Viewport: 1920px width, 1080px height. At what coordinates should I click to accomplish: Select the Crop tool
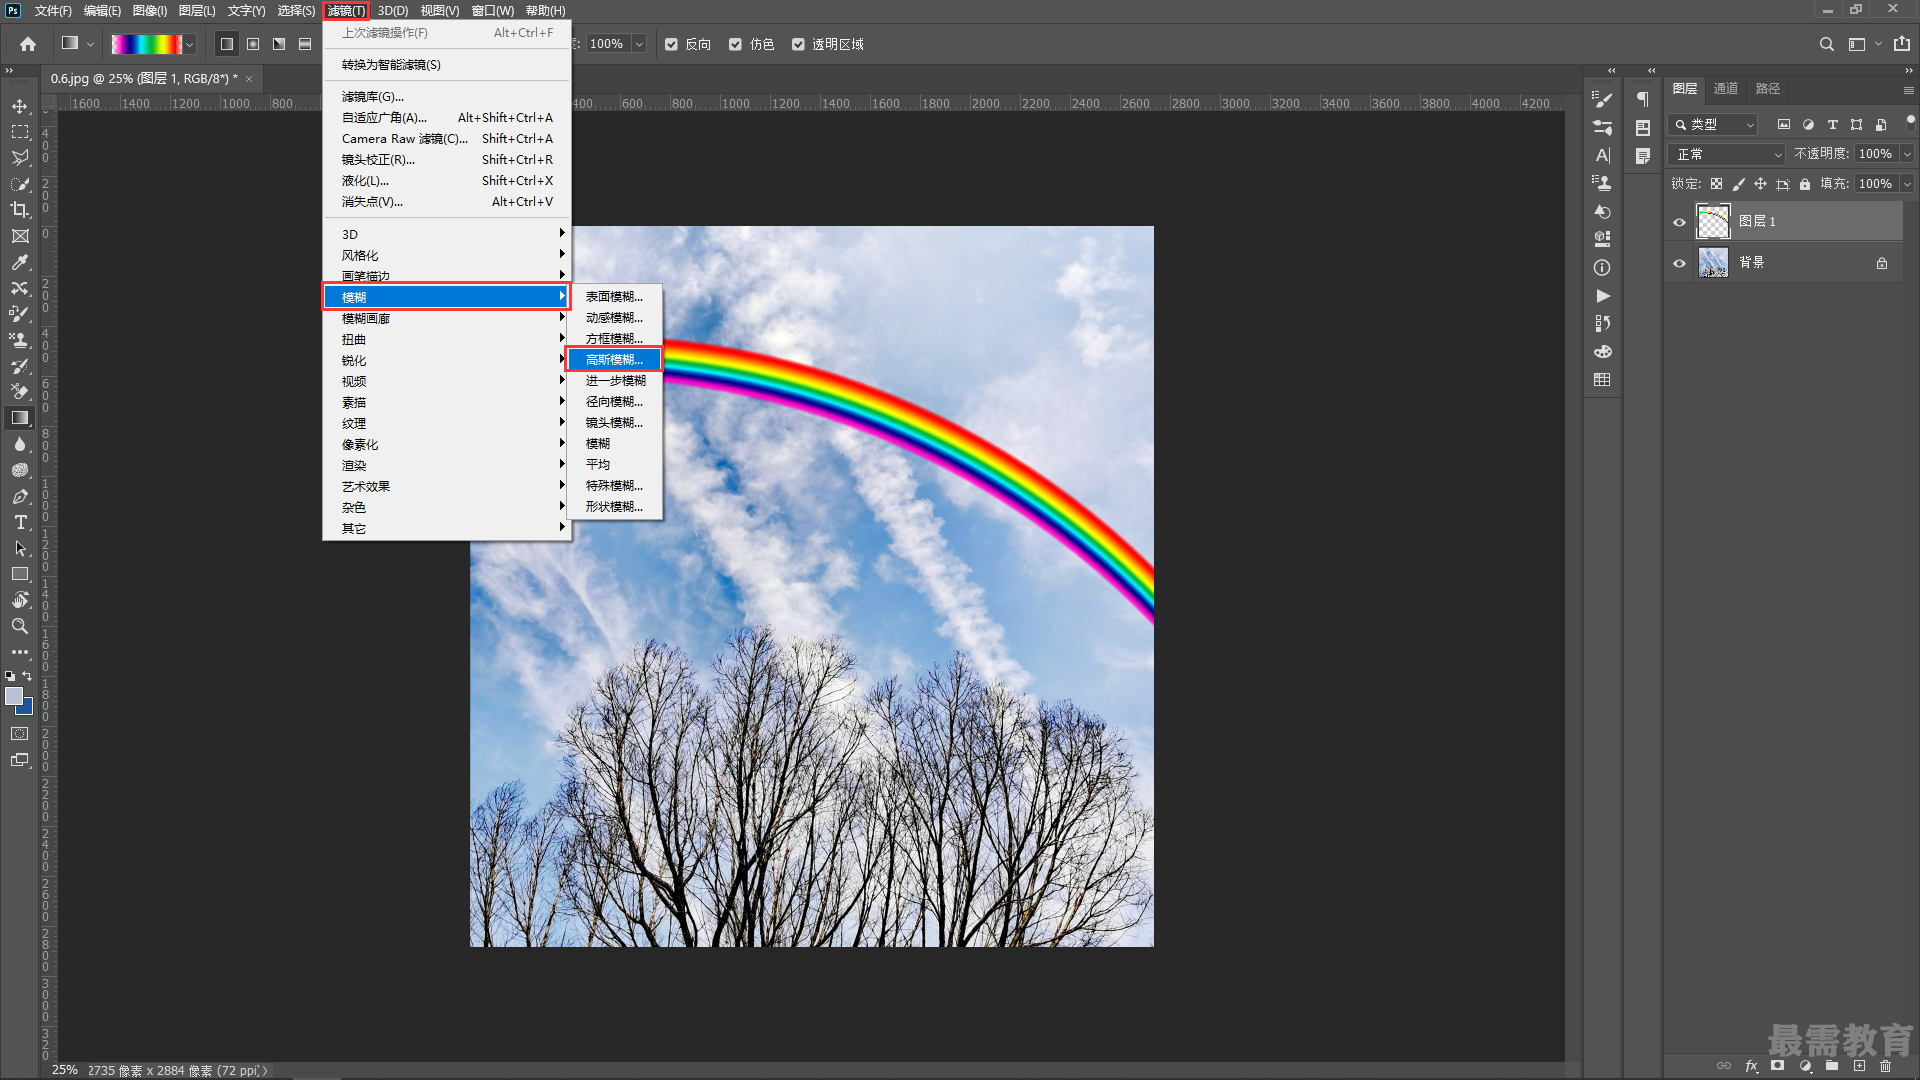[20, 210]
